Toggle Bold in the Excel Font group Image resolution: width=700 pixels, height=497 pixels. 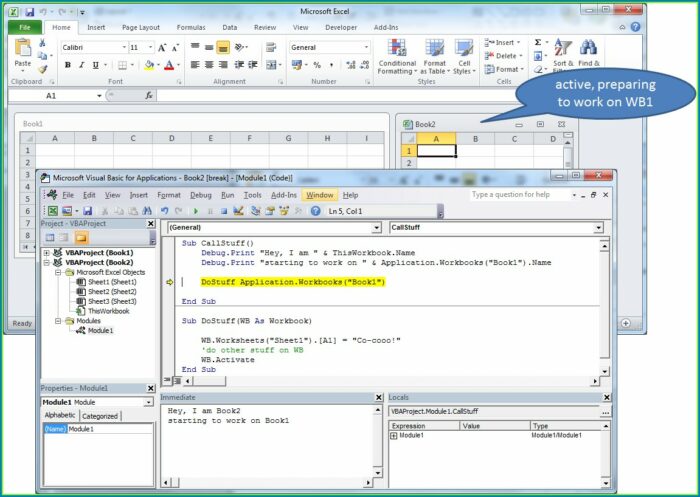coord(68,65)
